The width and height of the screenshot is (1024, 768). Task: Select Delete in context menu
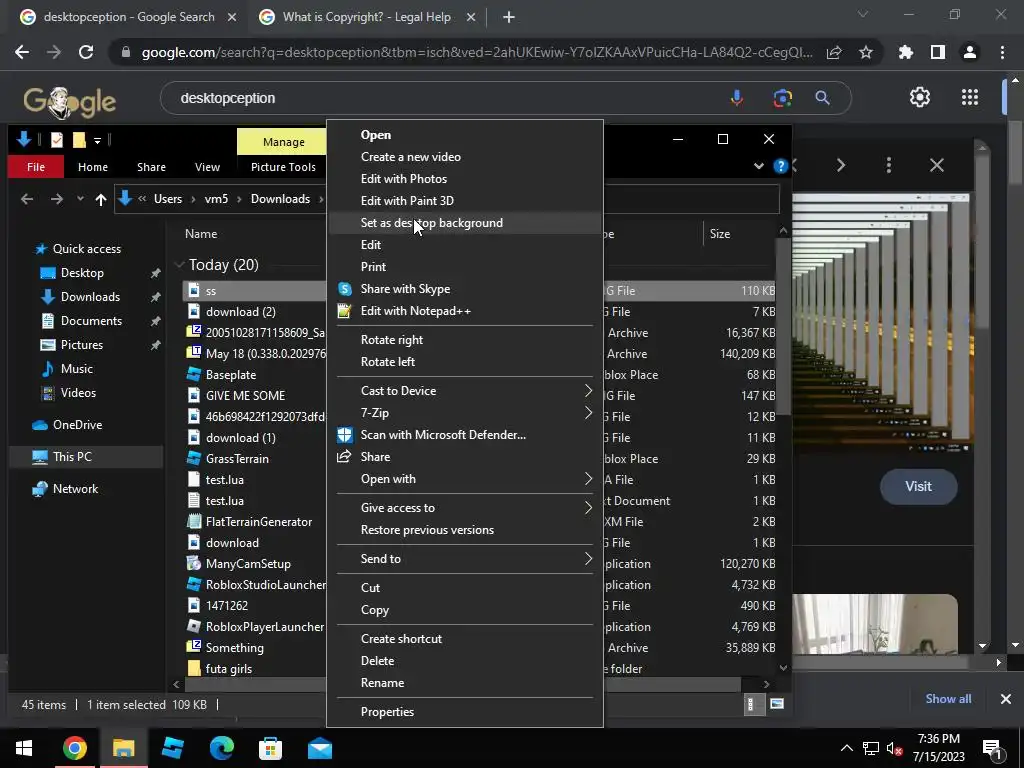click(x=464, y=660)
